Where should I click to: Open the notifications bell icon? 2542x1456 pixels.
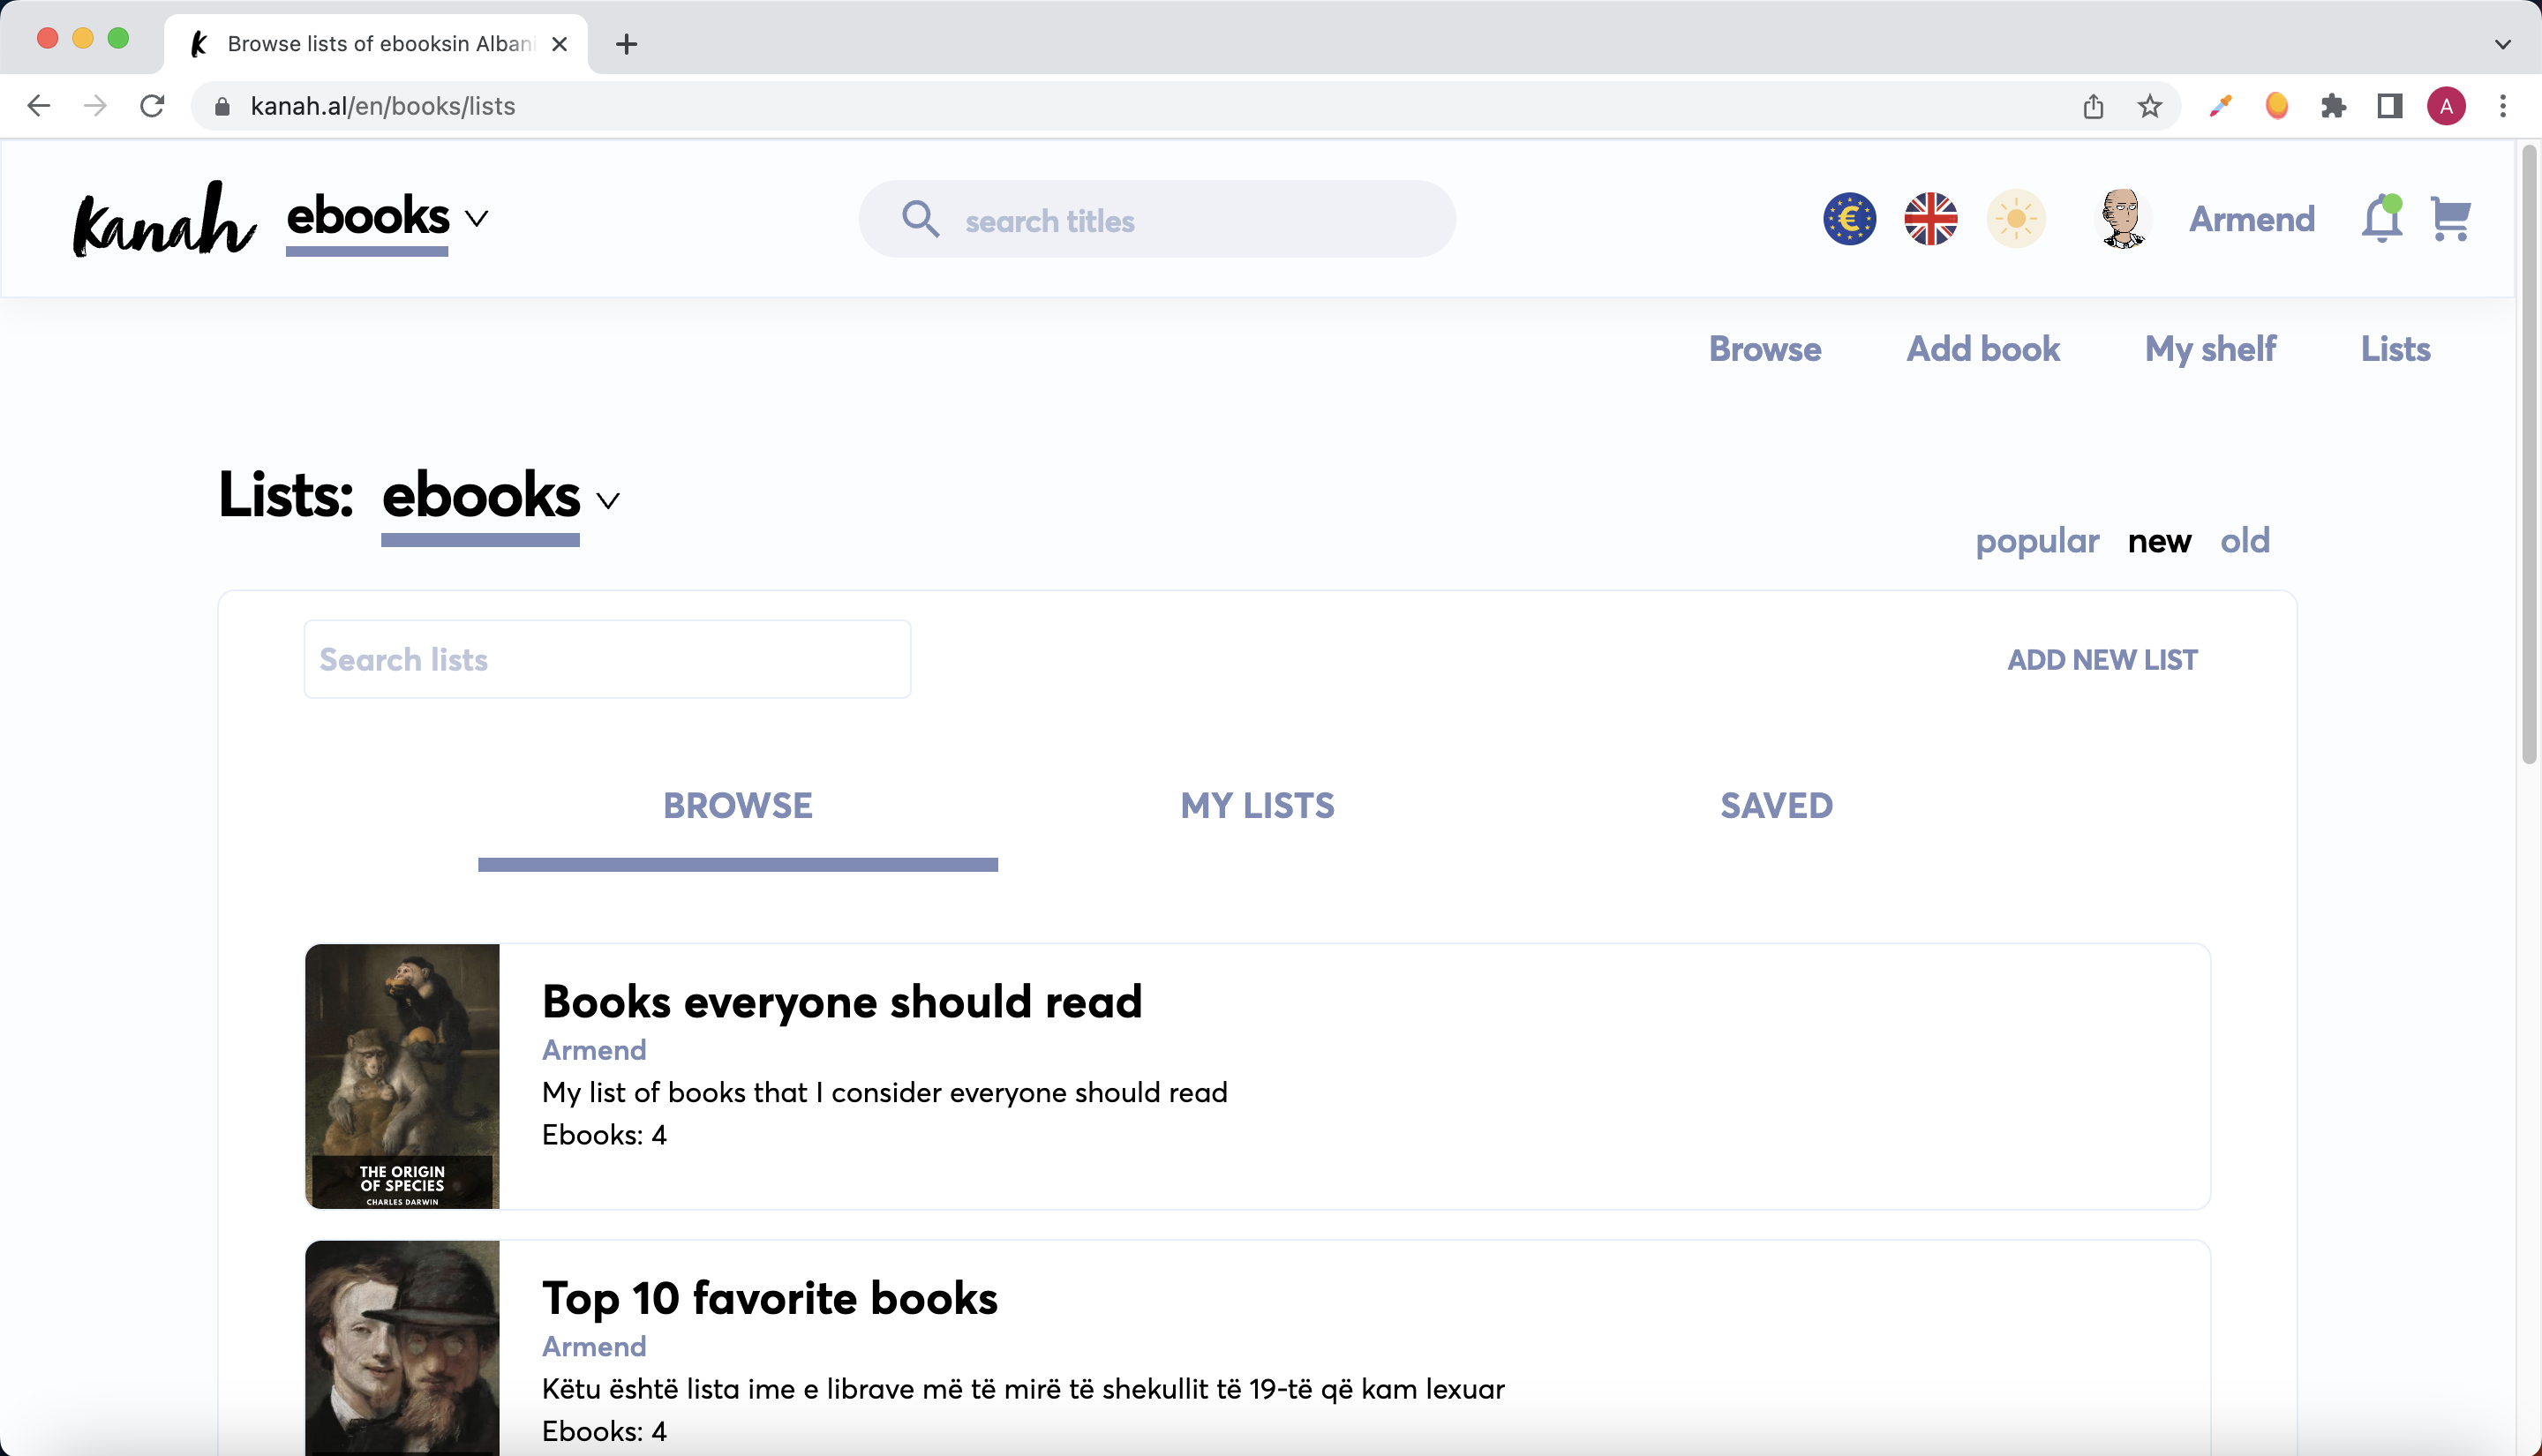[2381, 219]
